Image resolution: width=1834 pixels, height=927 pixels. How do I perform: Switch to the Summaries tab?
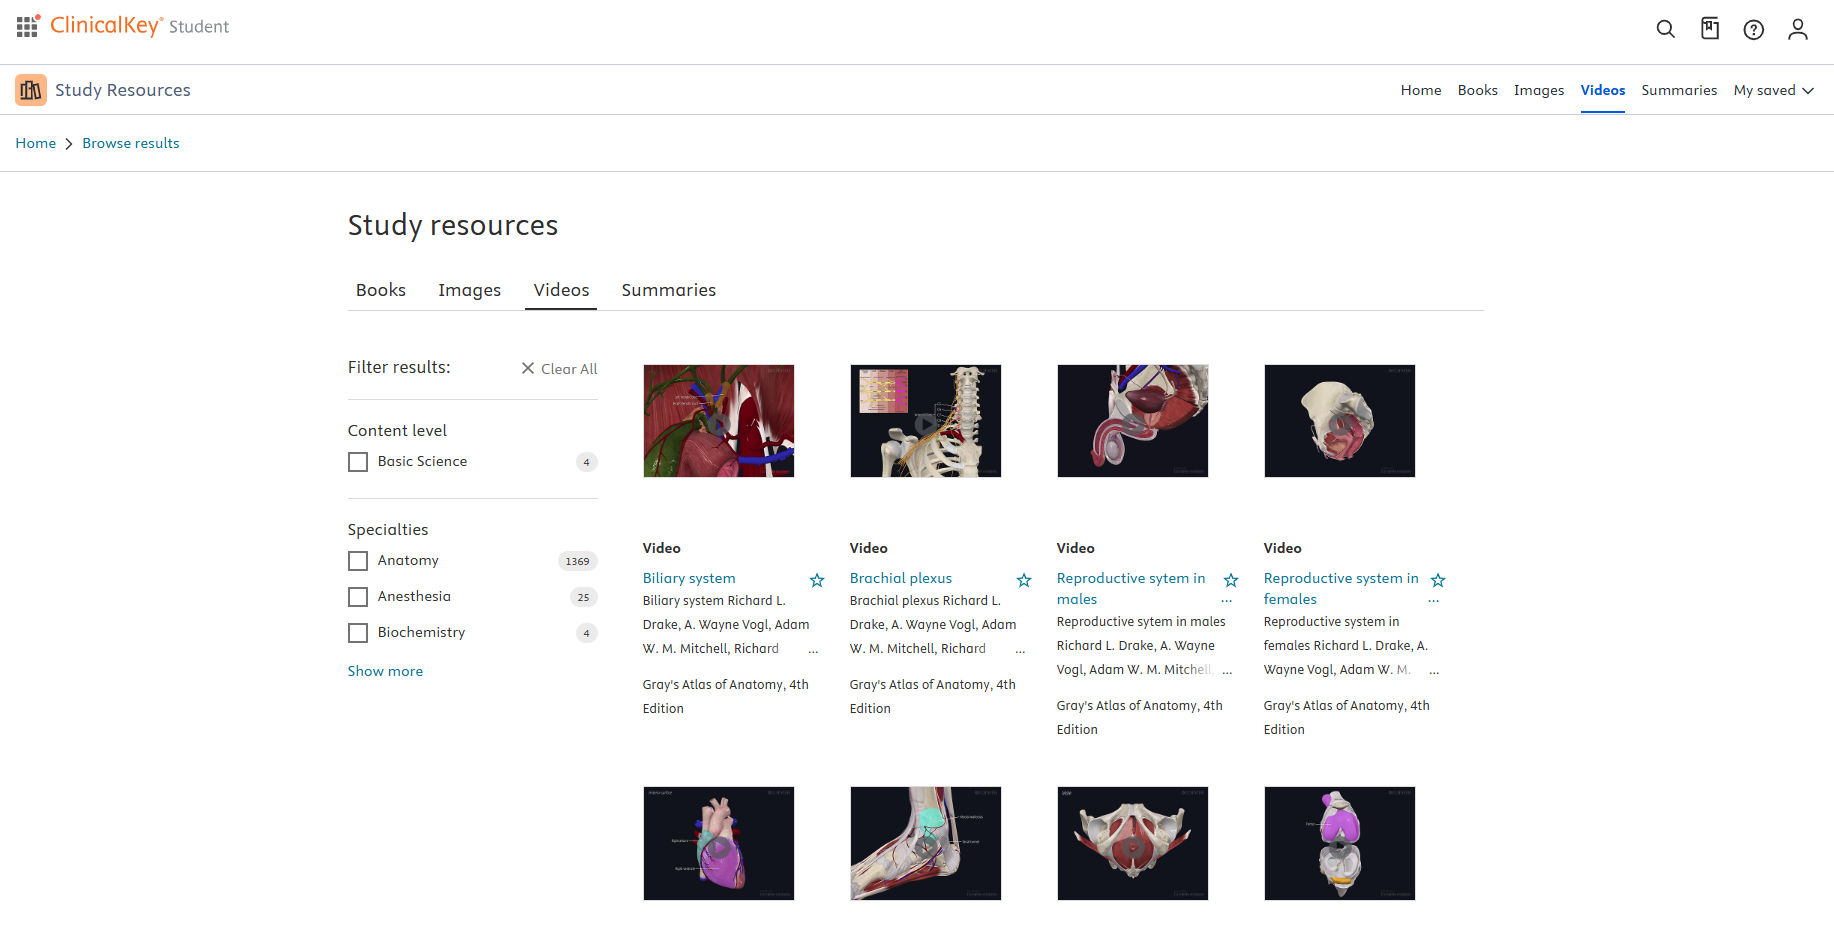click(x=668, y=290)
